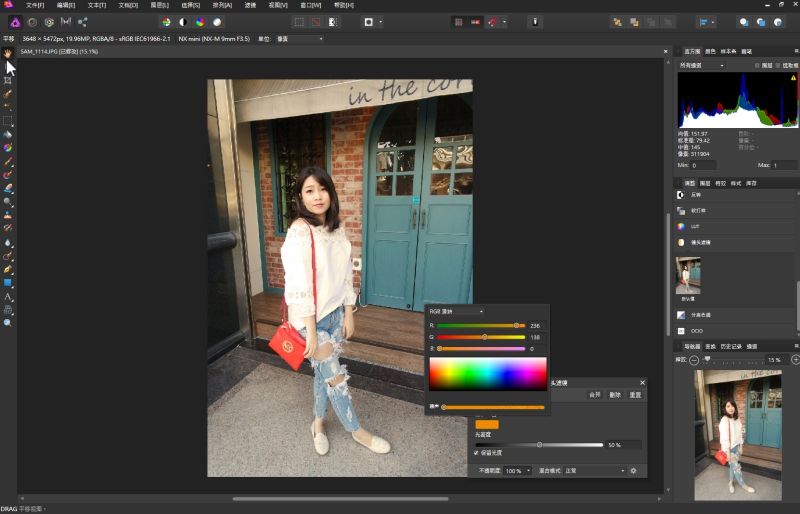Select the Crop tool in left toolbar

[x=8, y=80]
